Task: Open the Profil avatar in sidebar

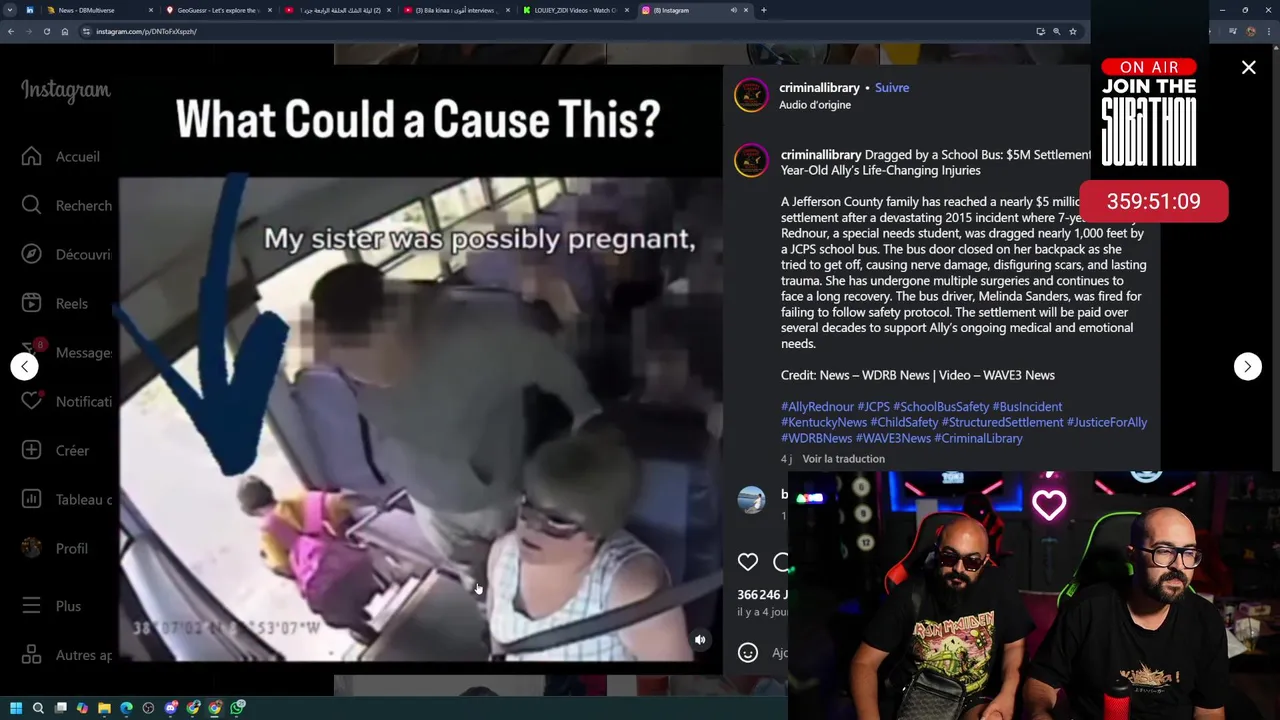Action: [x=31, y=548]
